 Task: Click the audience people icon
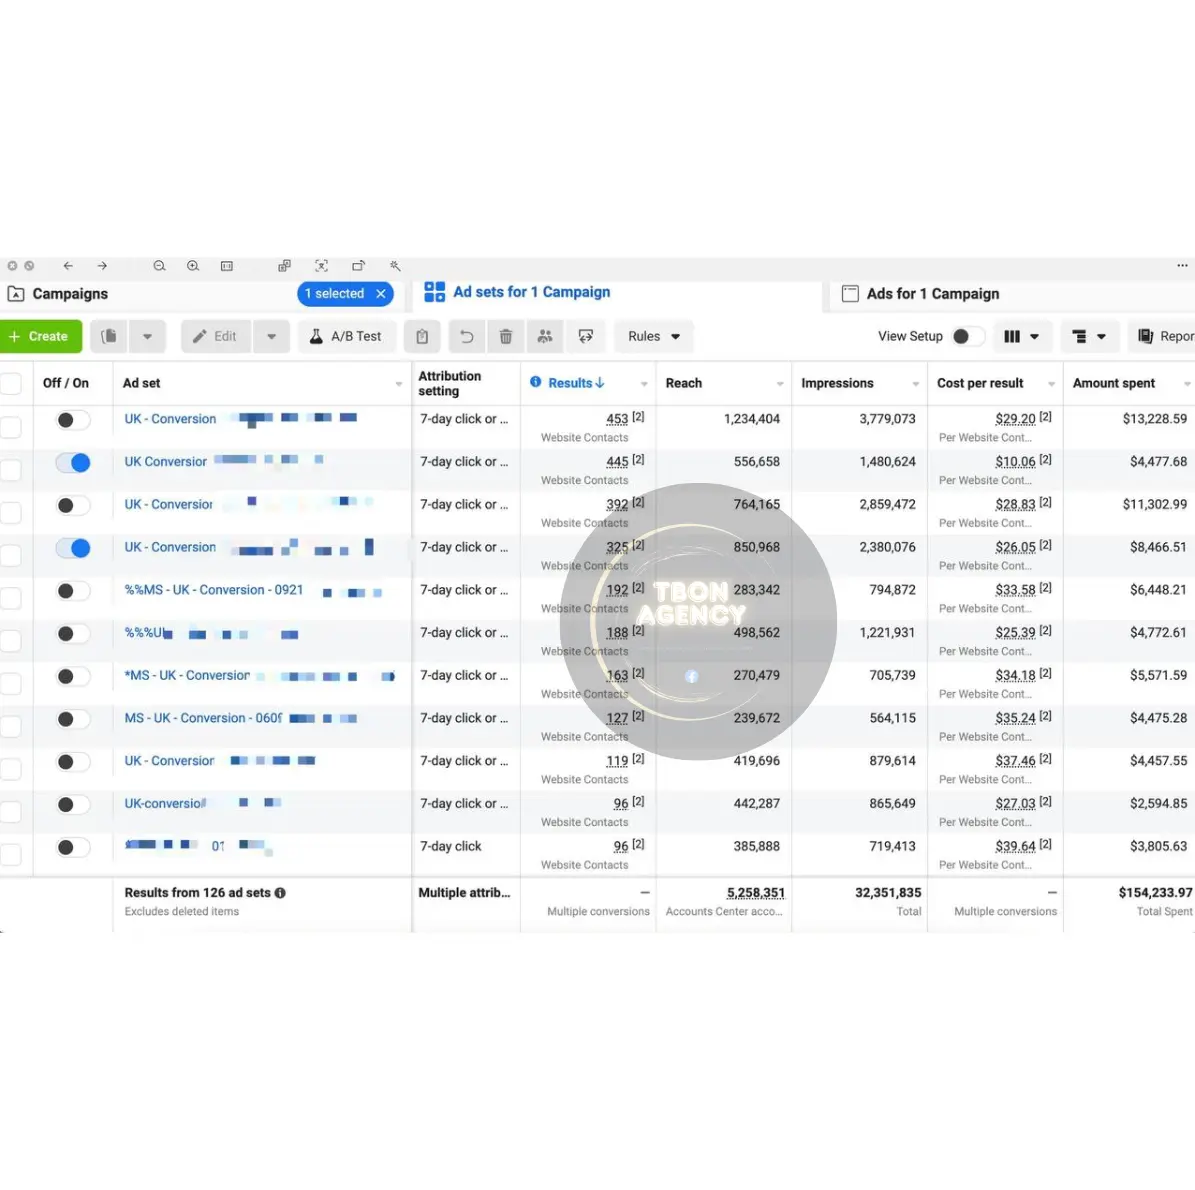click(x=545, y=336)
